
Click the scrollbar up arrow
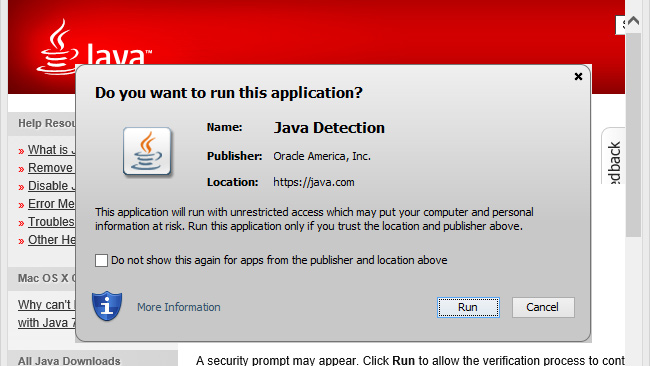[633, 20]
